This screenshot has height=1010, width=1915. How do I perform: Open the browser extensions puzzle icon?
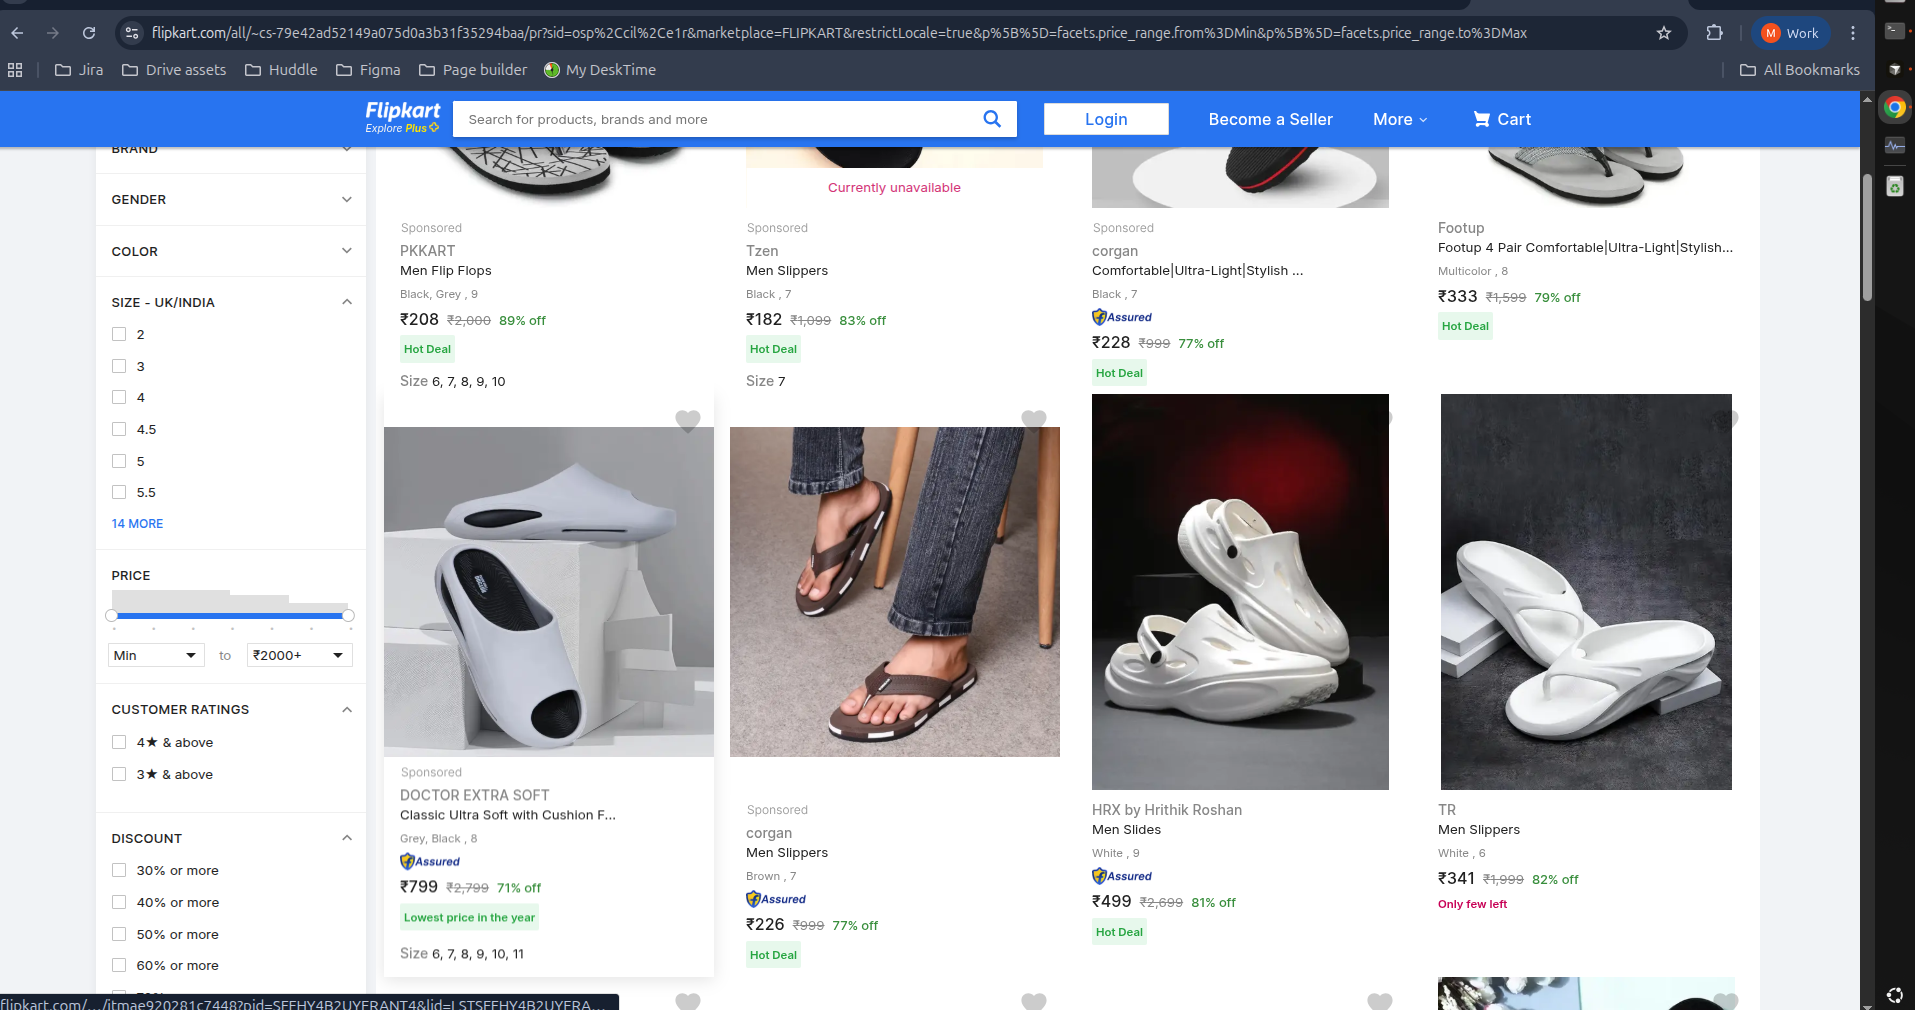[x=1714, y=33]
